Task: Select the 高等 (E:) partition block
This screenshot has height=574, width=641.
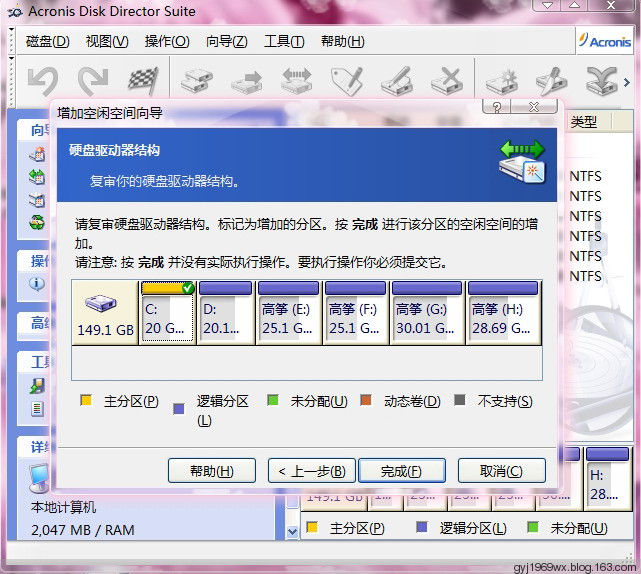Action: click(288, 312)
